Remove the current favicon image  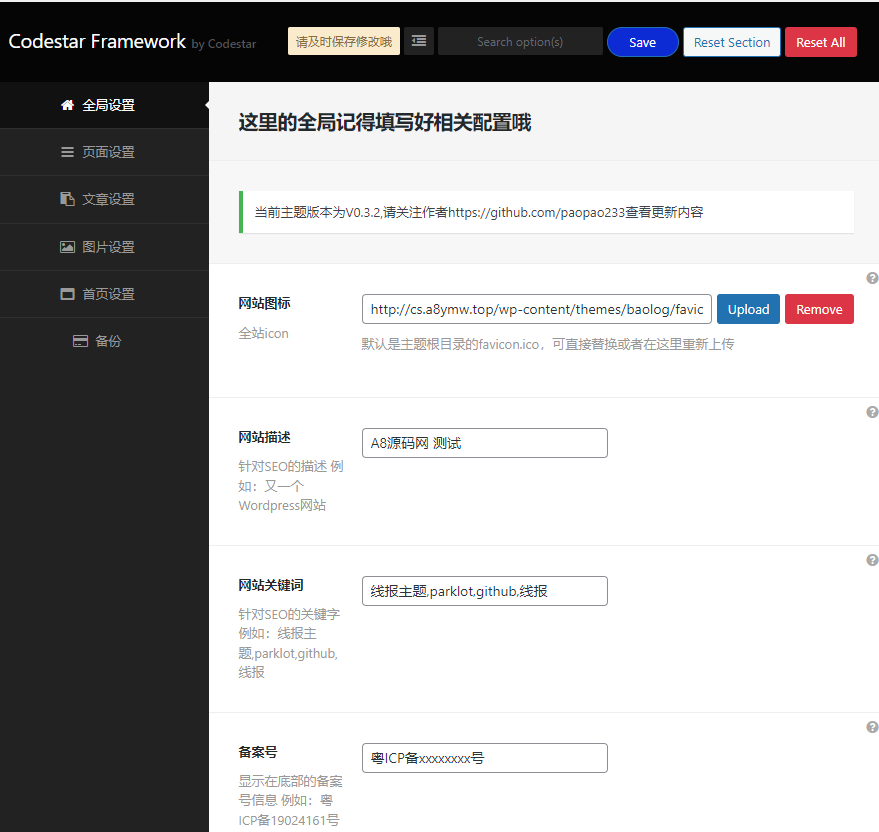[x=819, y=309]
